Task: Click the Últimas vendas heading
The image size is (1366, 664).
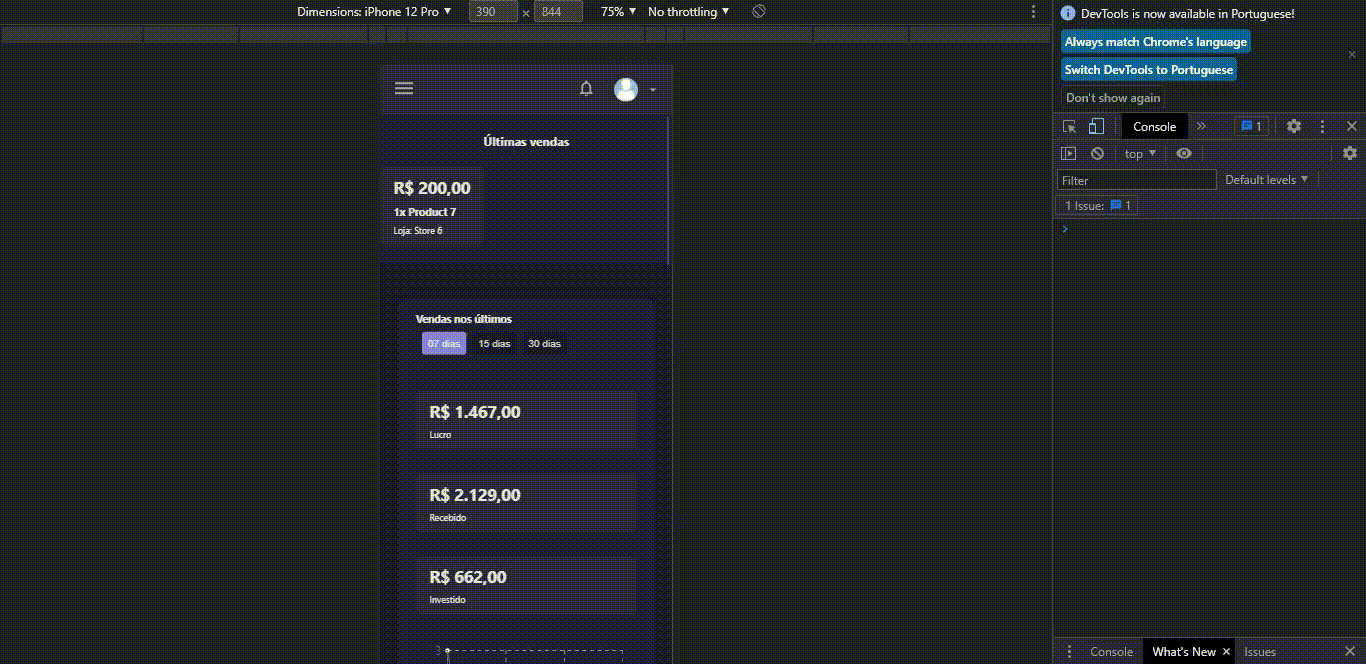Action: tap(526, 142)
